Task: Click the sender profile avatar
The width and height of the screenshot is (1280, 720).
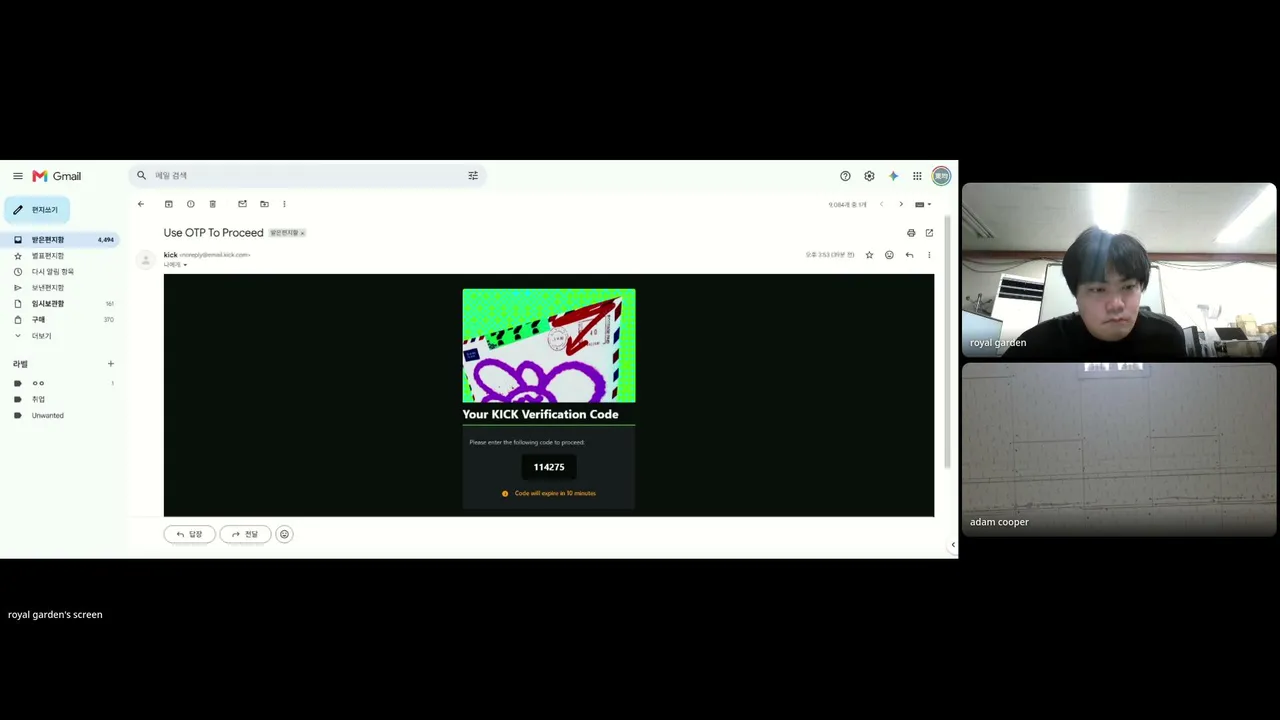Action: (146, 260)
